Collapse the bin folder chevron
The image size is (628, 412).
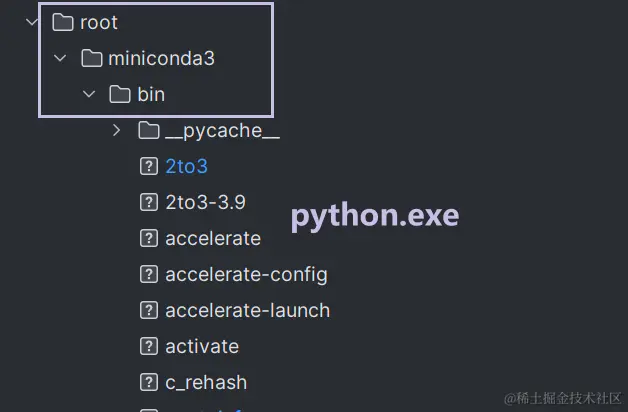click(89, 94)
